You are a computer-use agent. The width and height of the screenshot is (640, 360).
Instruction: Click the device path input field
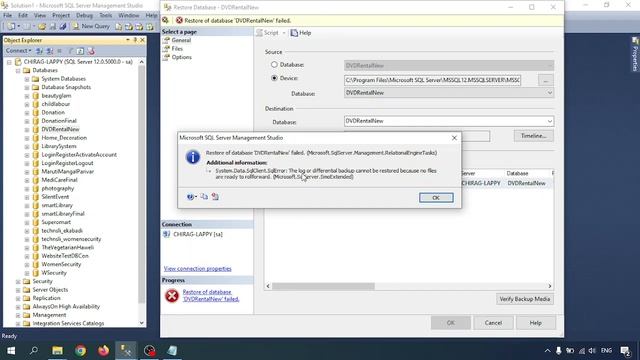432,80
